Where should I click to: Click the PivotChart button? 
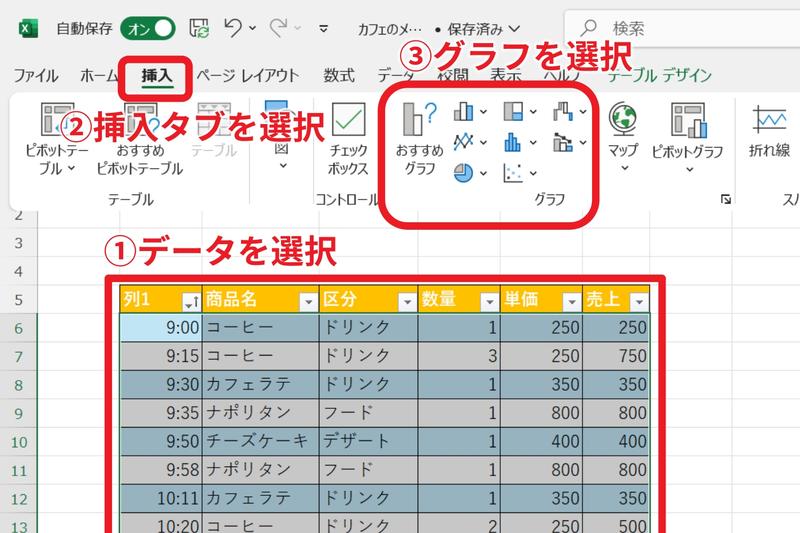pyautogui.click(x=688, y=137)
